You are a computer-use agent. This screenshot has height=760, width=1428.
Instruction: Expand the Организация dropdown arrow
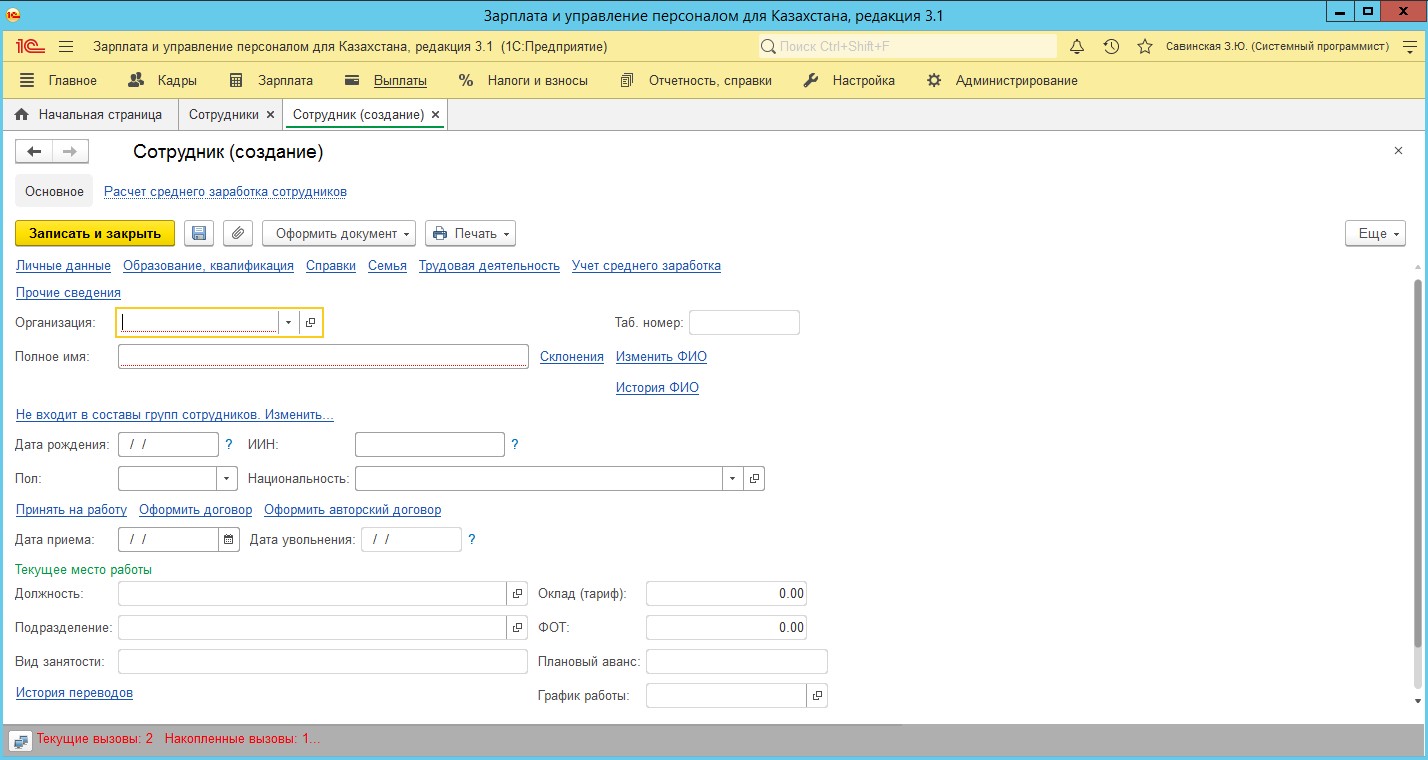(x=288, y=322)
